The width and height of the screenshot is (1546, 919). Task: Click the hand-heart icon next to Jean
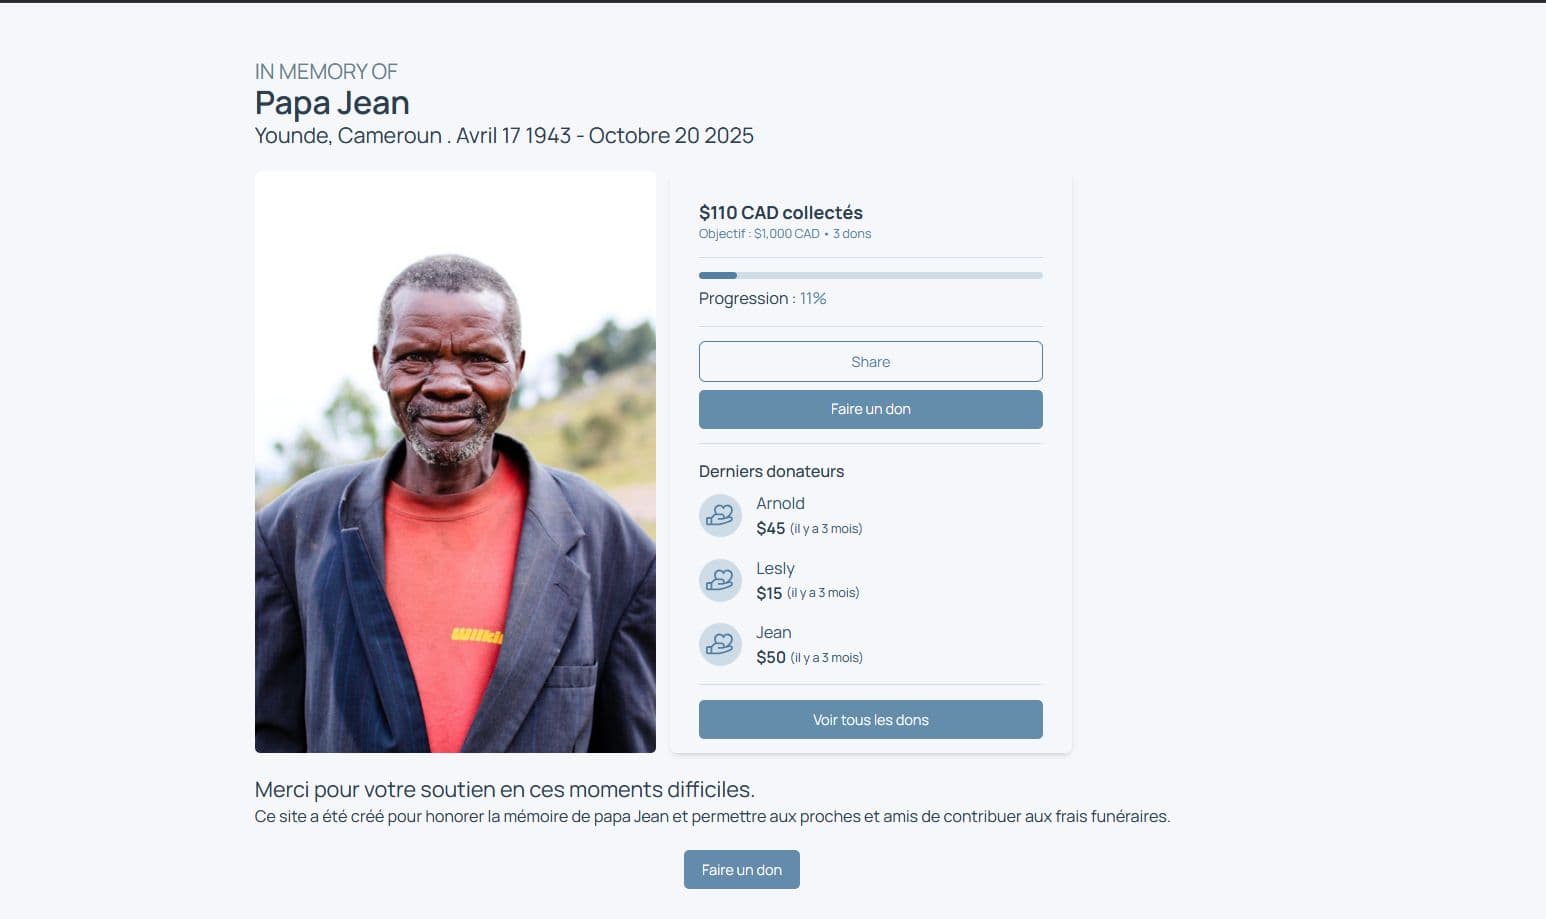[x=720, y=645]
